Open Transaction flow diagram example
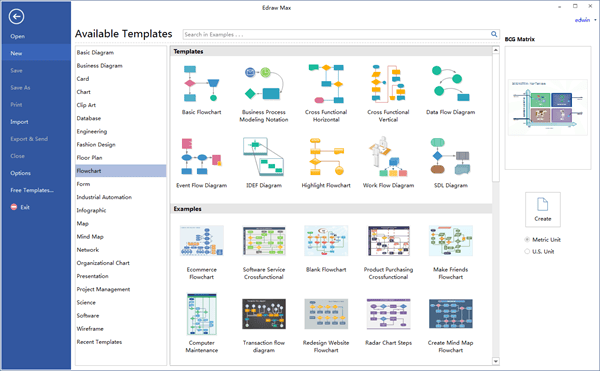Screen dimensions: 600x371 tap(264, 325)
